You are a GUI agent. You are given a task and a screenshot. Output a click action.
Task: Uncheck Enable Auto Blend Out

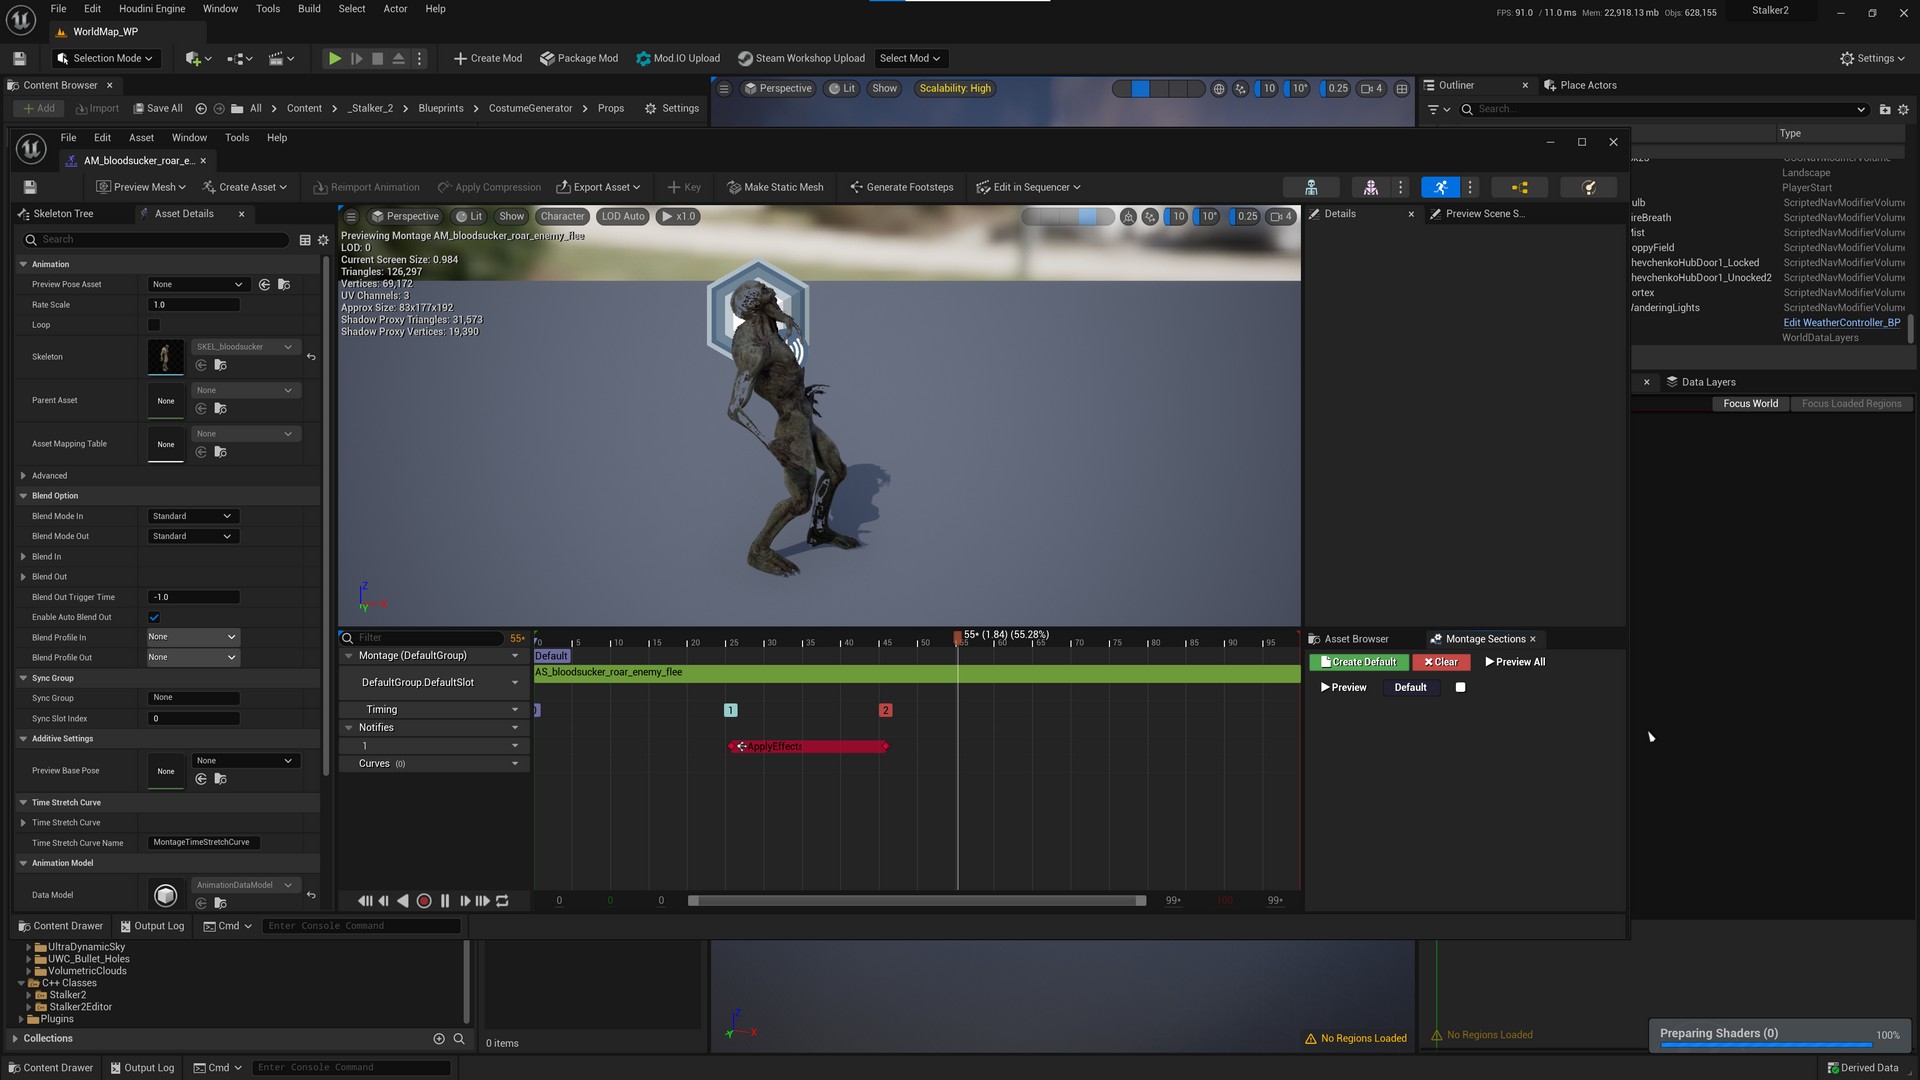pos(154,618)
